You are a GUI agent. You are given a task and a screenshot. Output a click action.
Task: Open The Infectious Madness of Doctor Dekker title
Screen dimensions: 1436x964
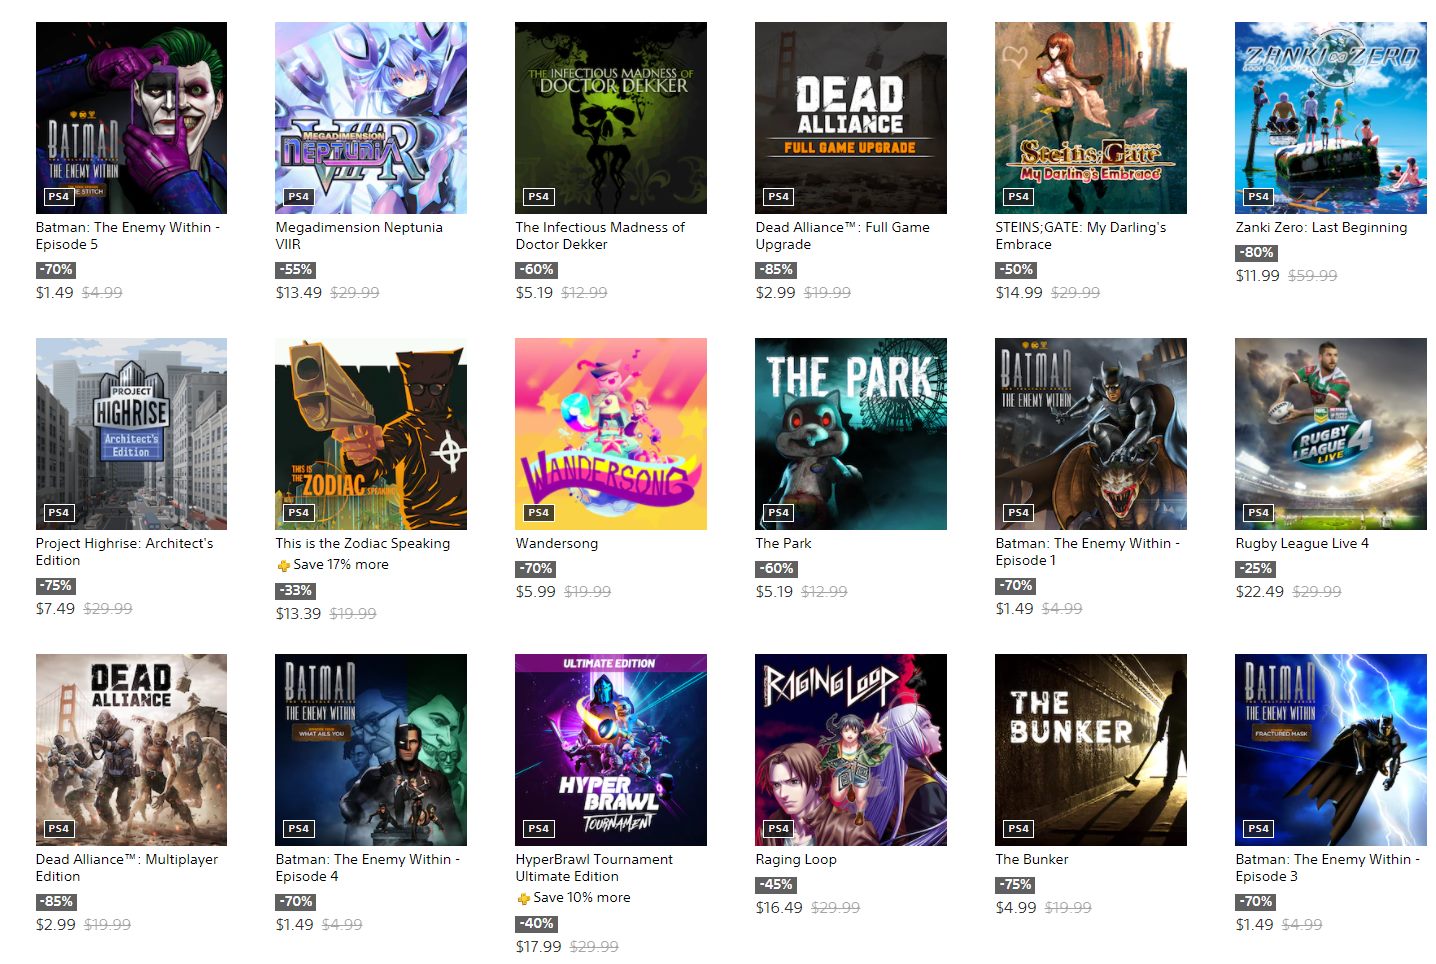[600, 236]
